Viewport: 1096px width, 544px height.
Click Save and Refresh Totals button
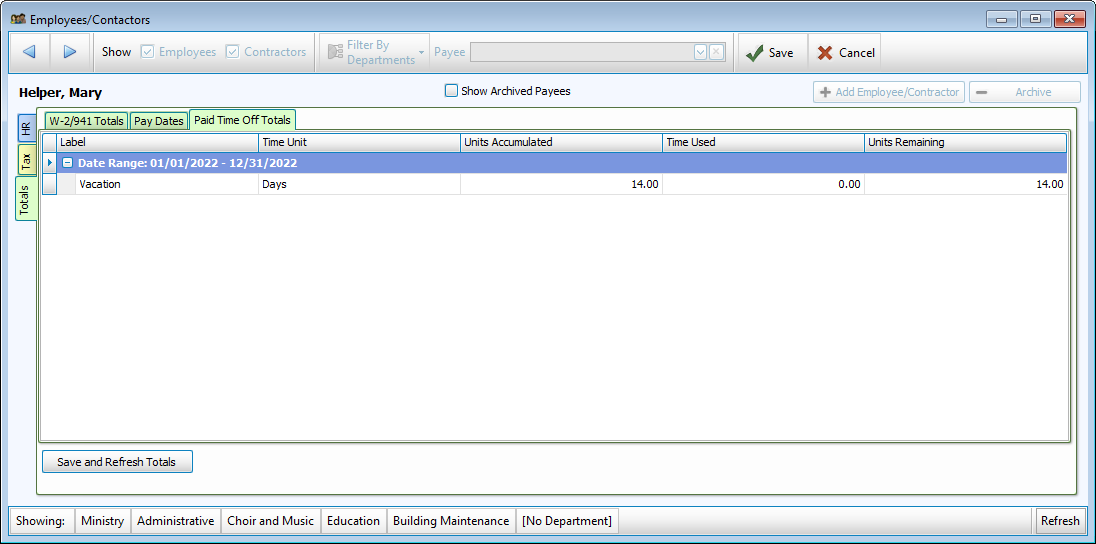117,462
